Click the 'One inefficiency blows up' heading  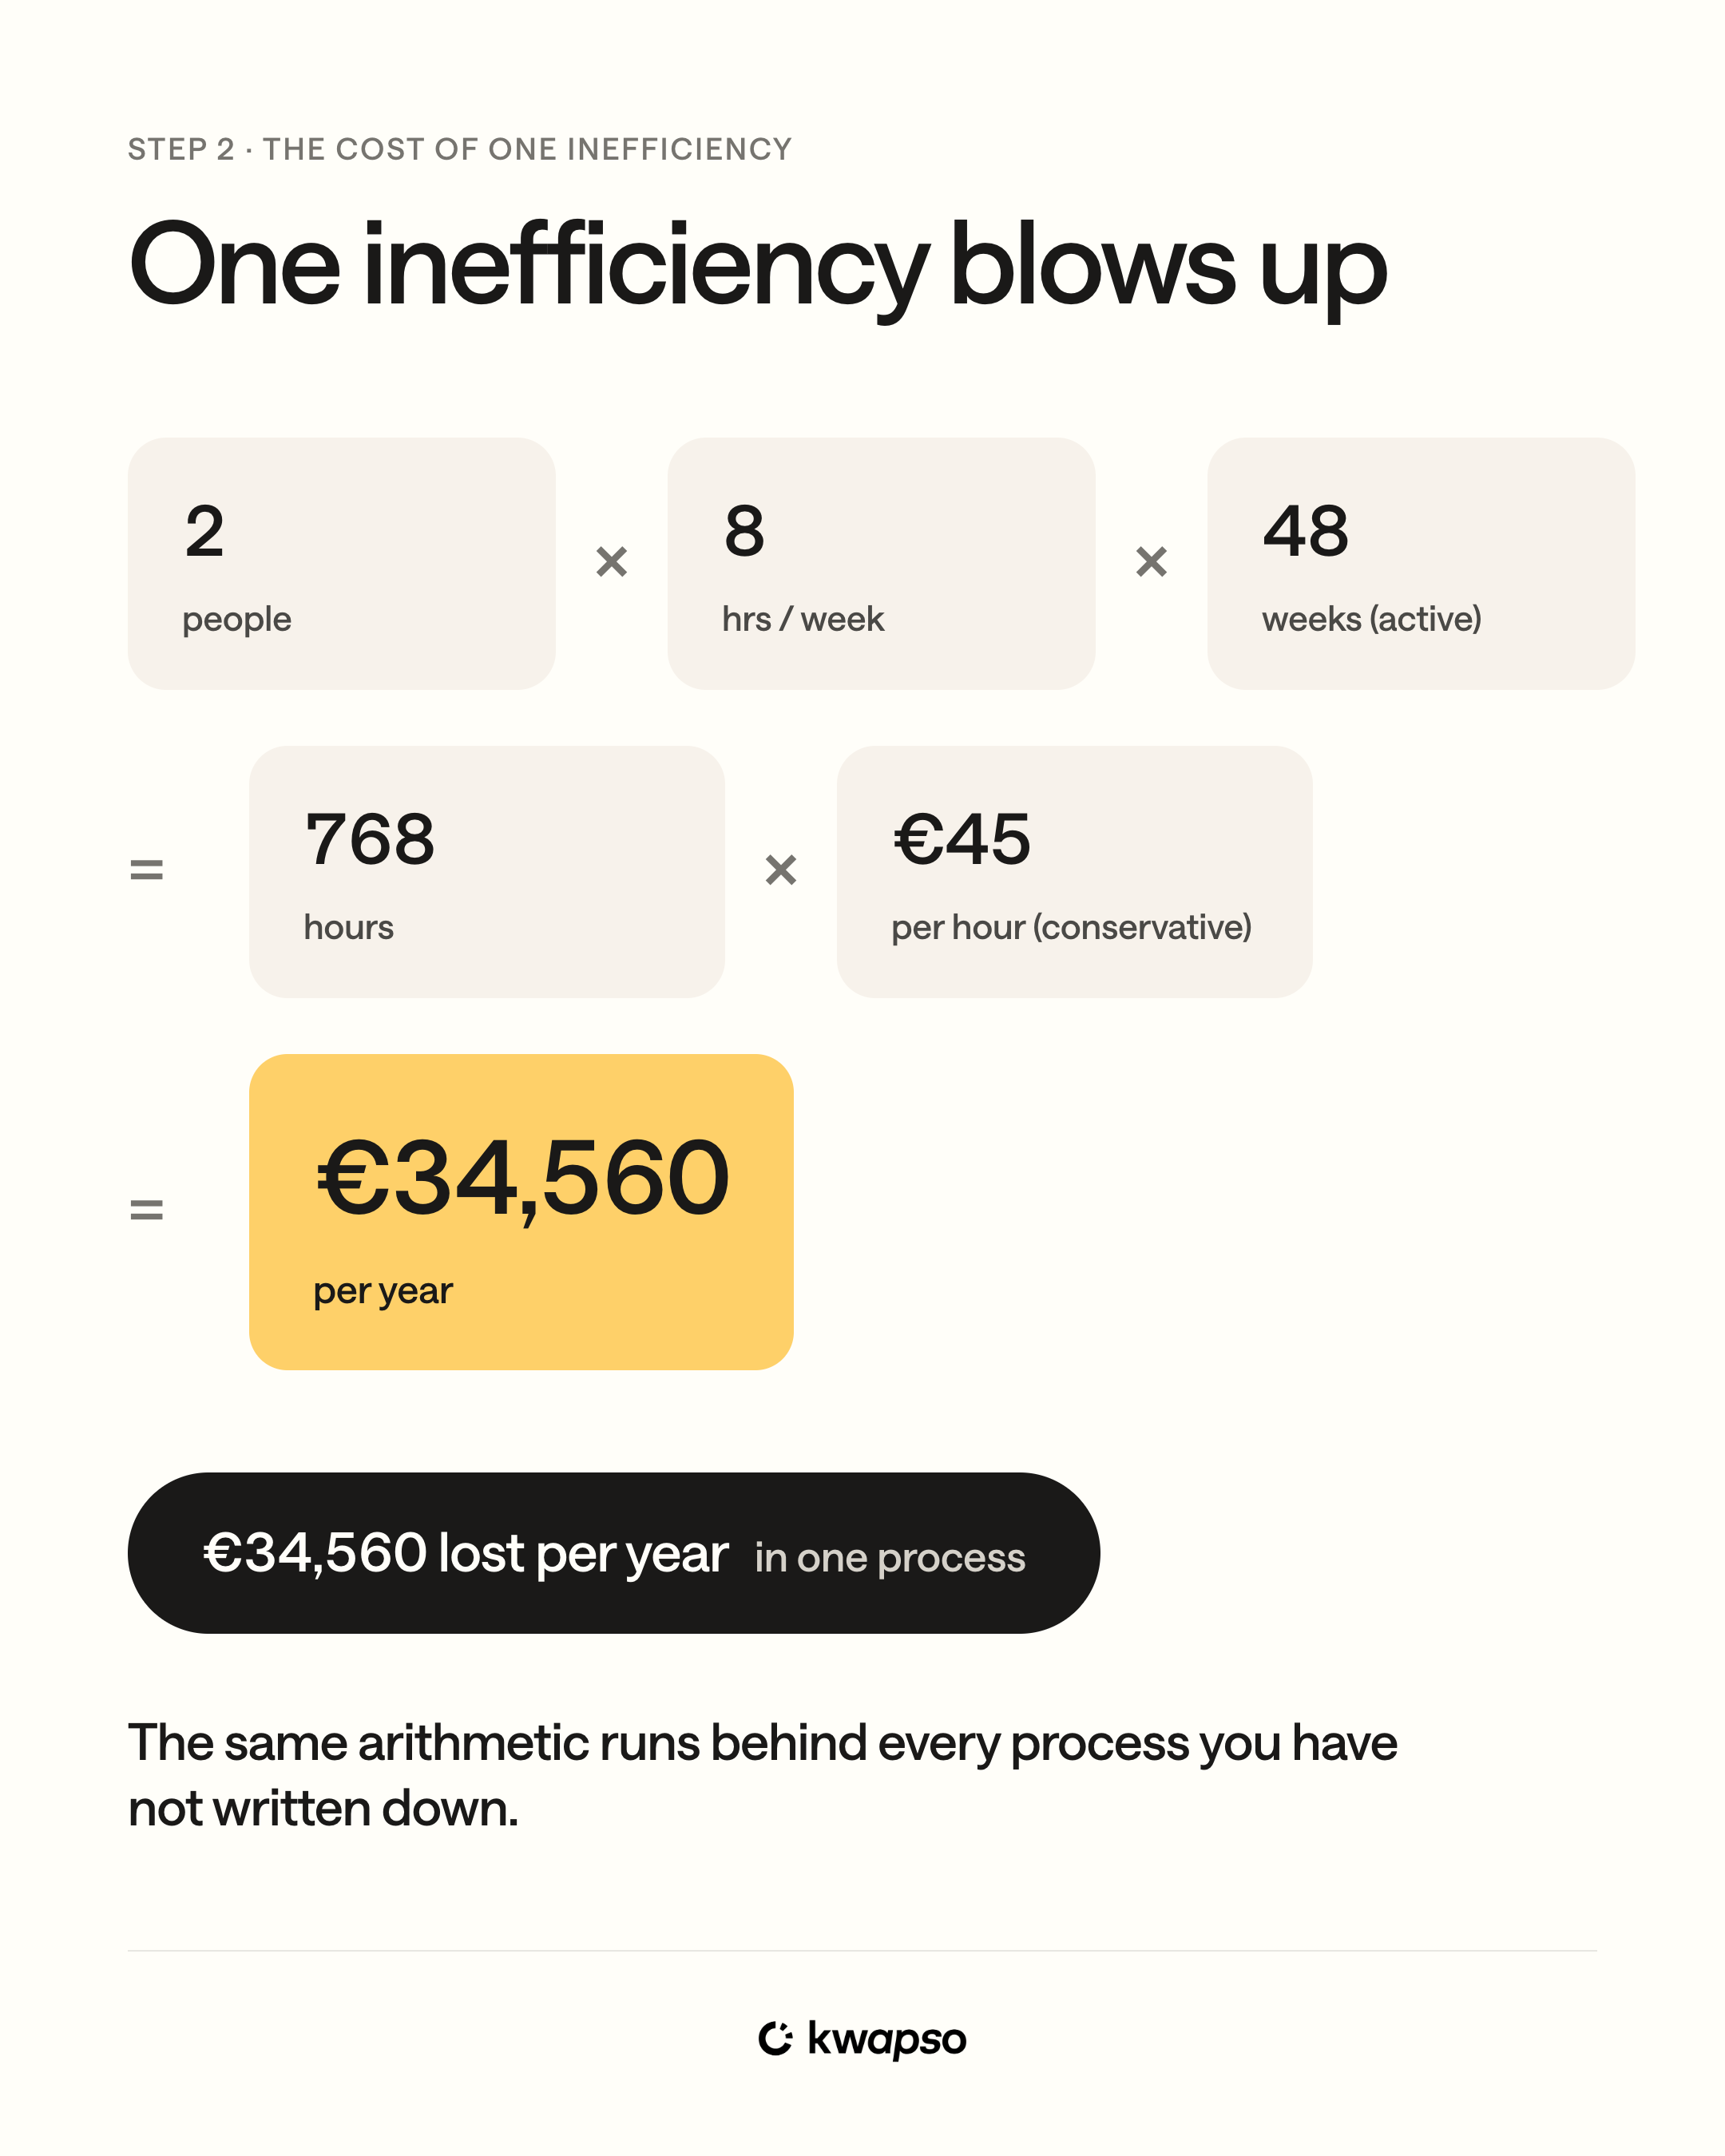(x=757, y=266)
